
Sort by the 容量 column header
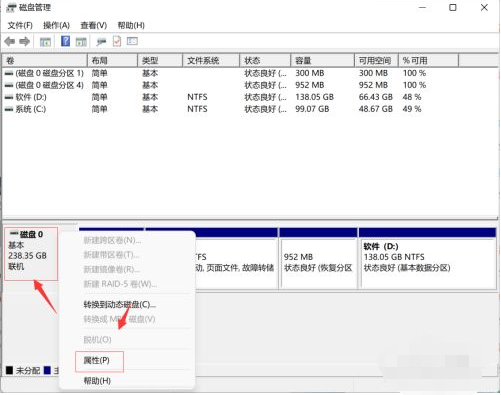coord(323,61)
